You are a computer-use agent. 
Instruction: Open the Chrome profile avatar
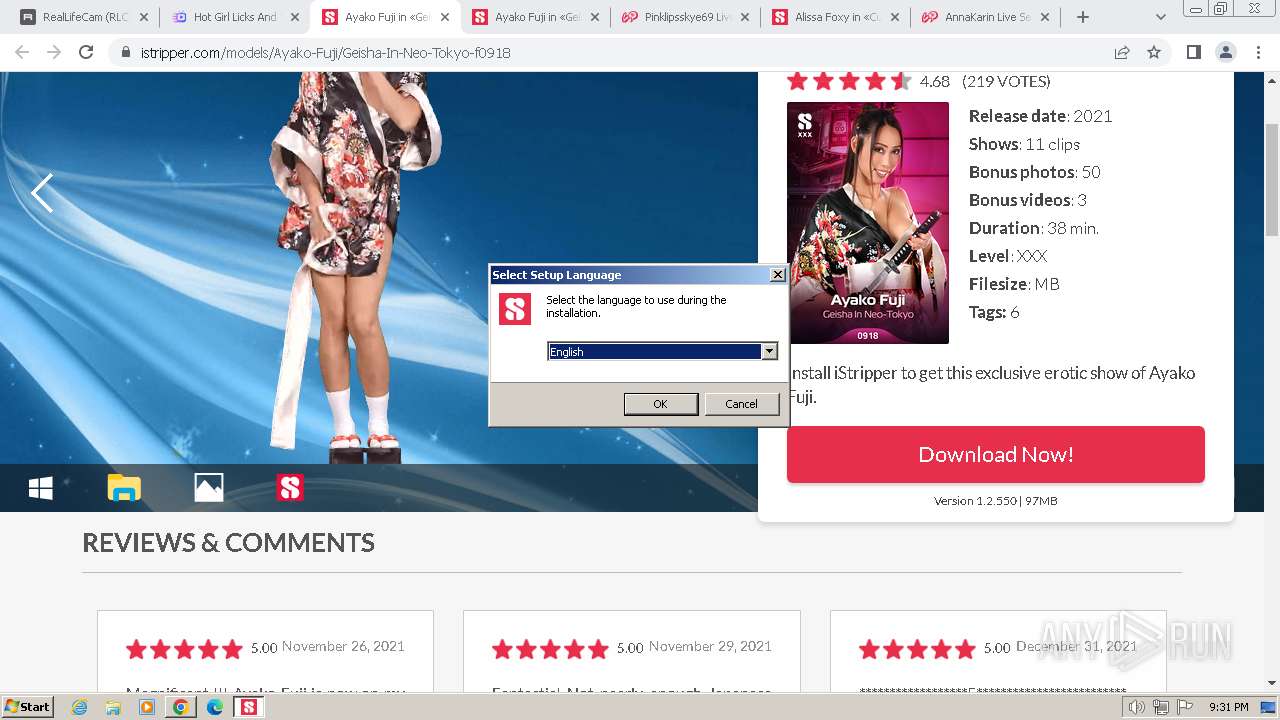[x=1225, y=52]
